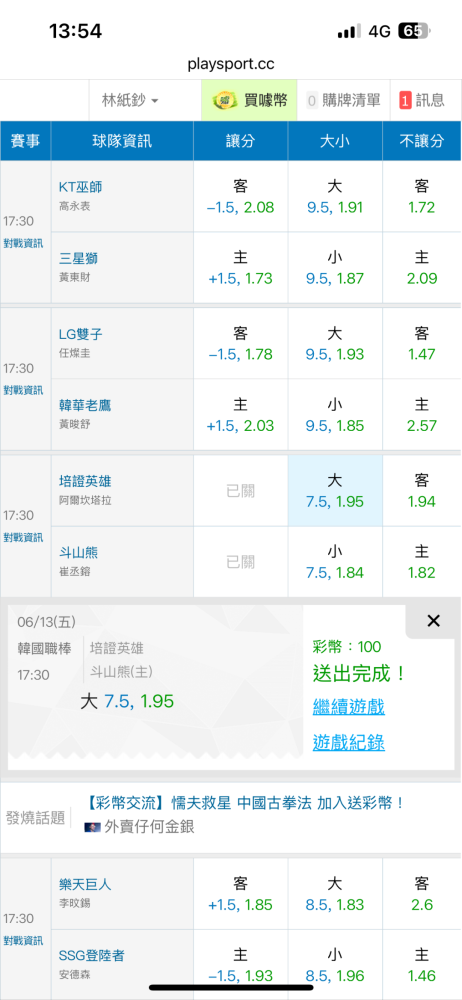Tap the playsport.cc address bar

pyautogui.click(x=231, y=64)
